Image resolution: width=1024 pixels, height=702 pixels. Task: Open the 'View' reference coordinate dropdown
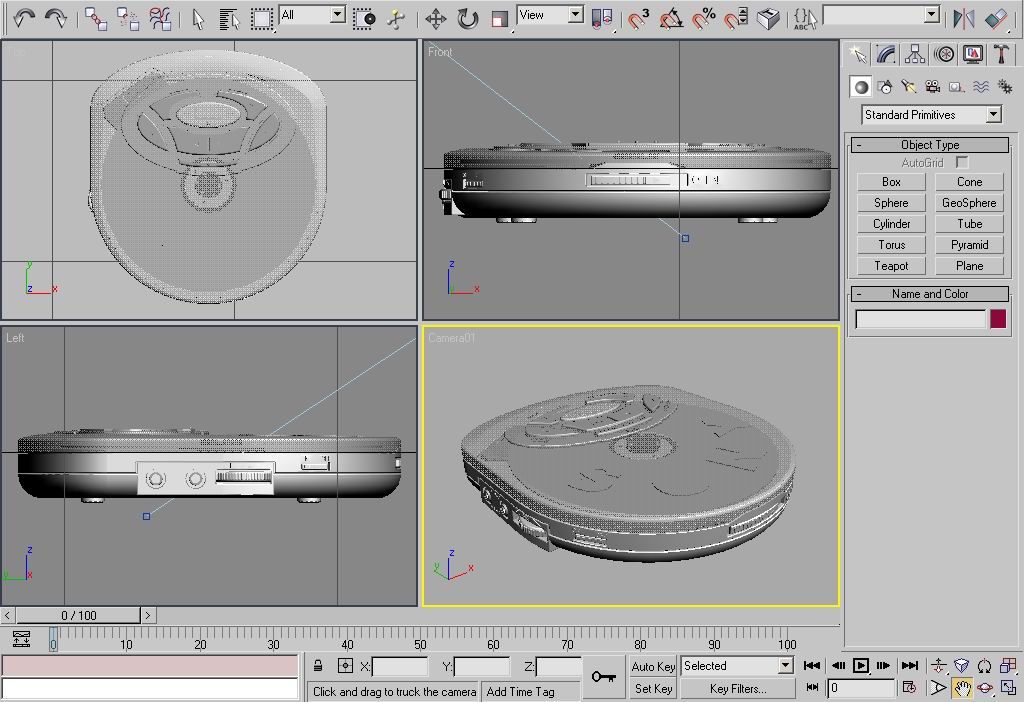point(575,14)
